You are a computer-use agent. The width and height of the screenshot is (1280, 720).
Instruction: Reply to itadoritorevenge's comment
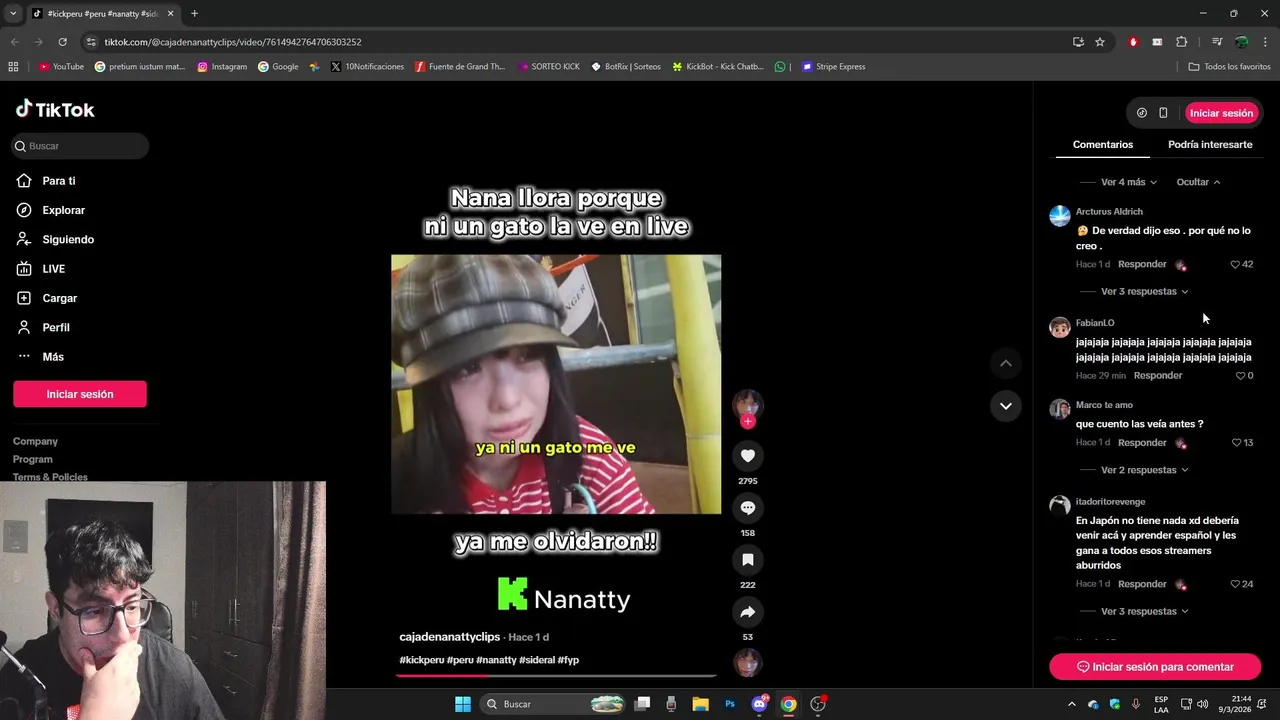pyautogui.click(x=1142, y=584)
